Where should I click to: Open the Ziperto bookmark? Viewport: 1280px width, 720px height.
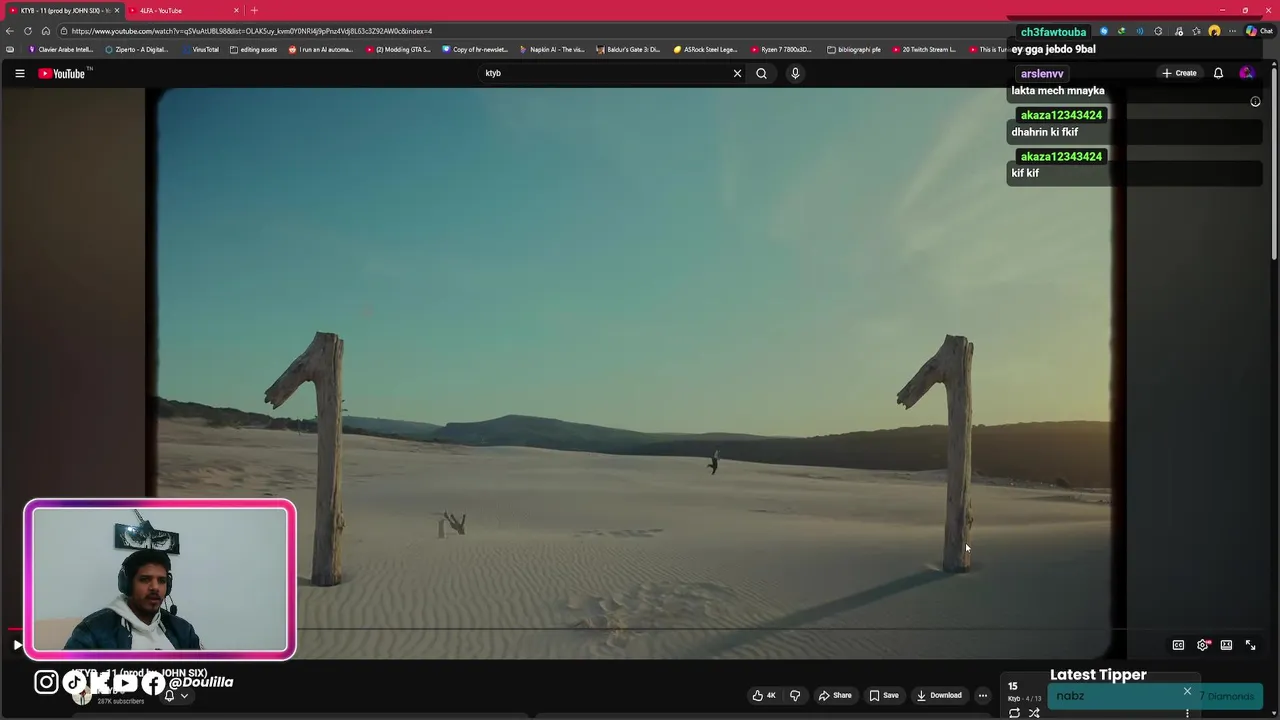pos(137,49)
